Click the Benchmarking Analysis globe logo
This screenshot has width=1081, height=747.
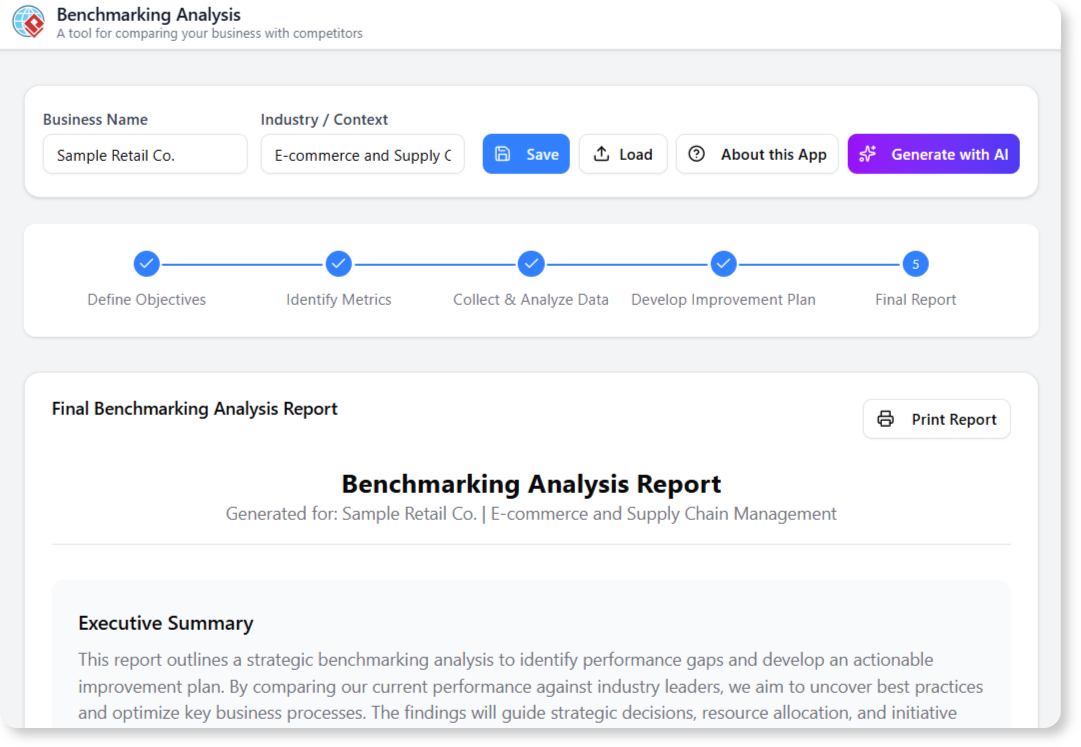coord(29,21)
